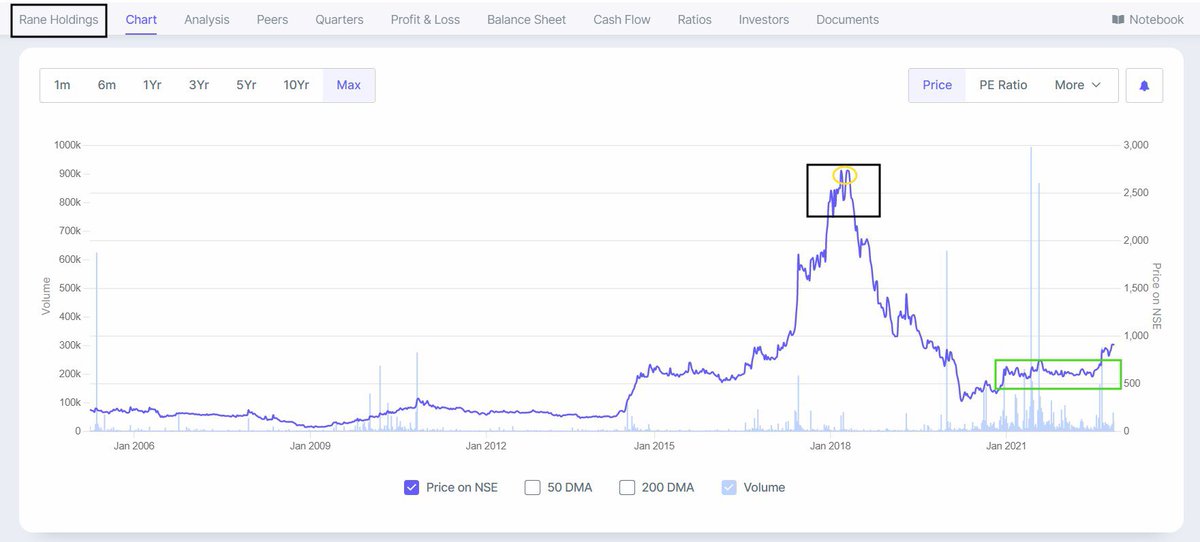This screenshot has width=1200, height=542.
Task: Go to the Chart tab
Action: [141, 19]
